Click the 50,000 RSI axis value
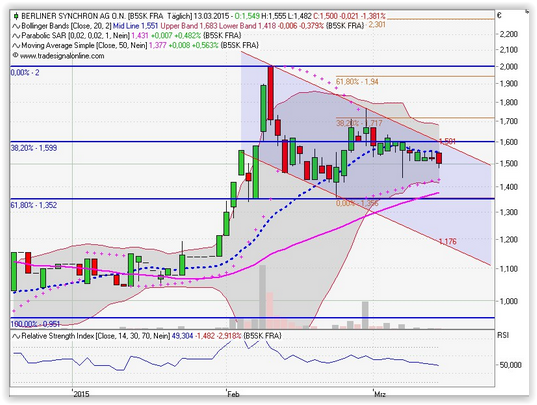The height and width of the screenshot is (405, 537). 510,365
